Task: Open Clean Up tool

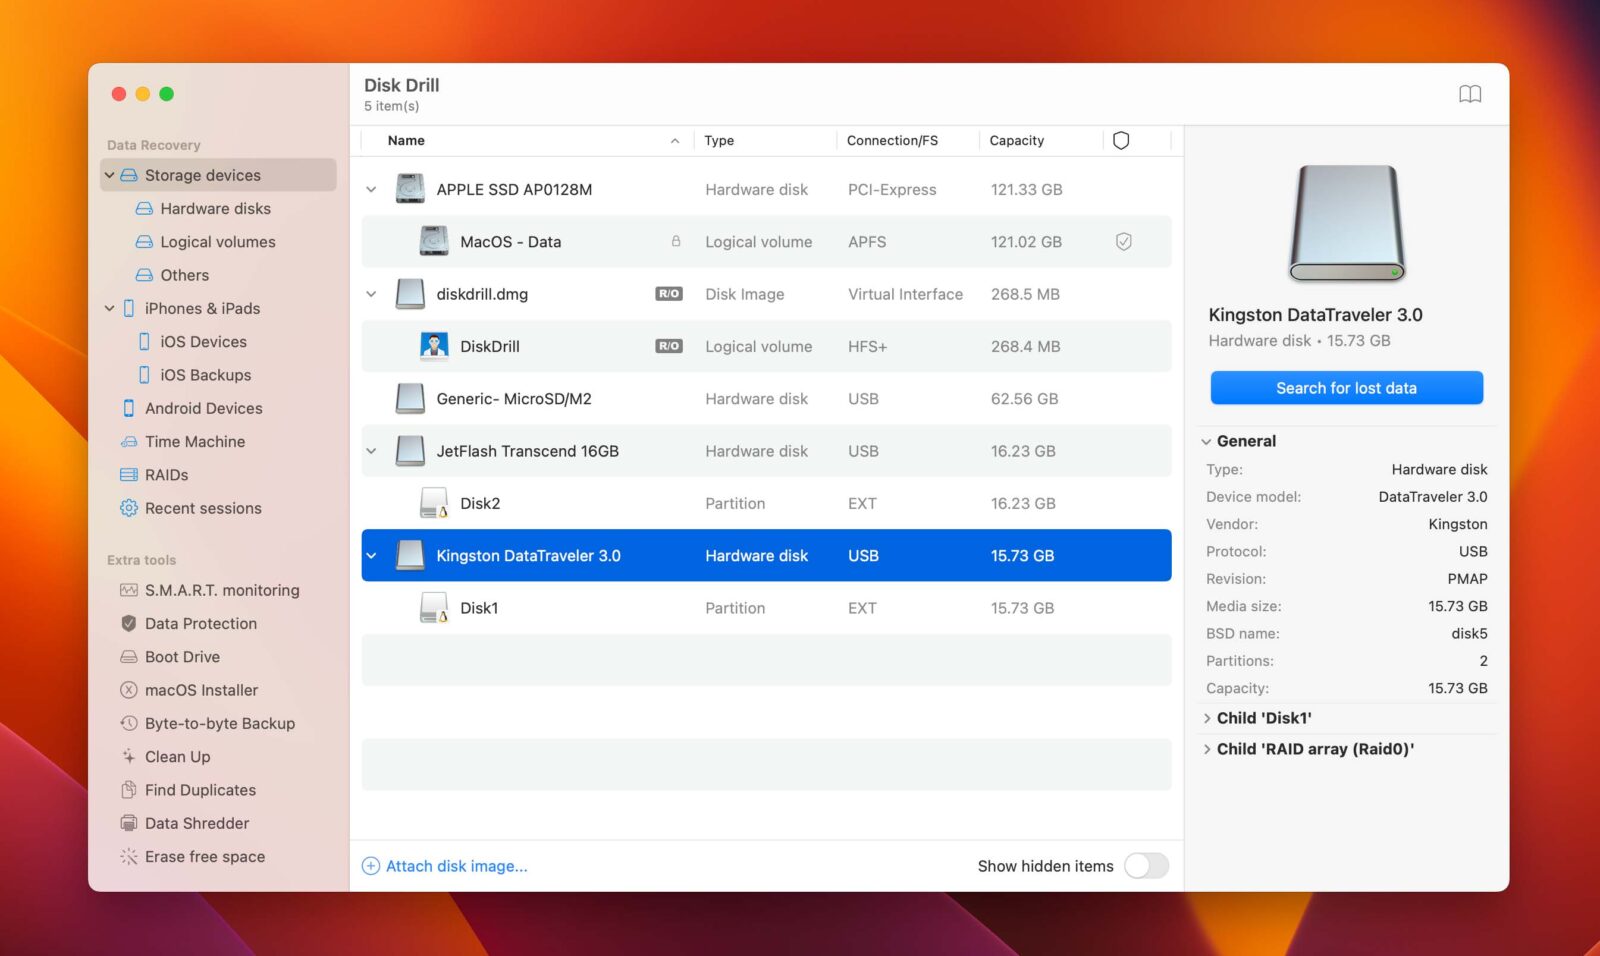Action: click(177, 757)
